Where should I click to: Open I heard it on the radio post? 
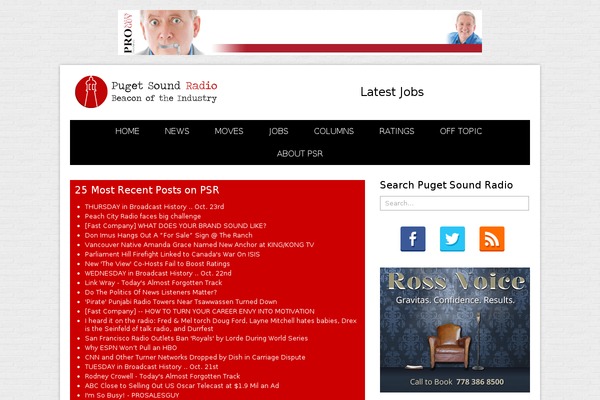tap(220, 325)
